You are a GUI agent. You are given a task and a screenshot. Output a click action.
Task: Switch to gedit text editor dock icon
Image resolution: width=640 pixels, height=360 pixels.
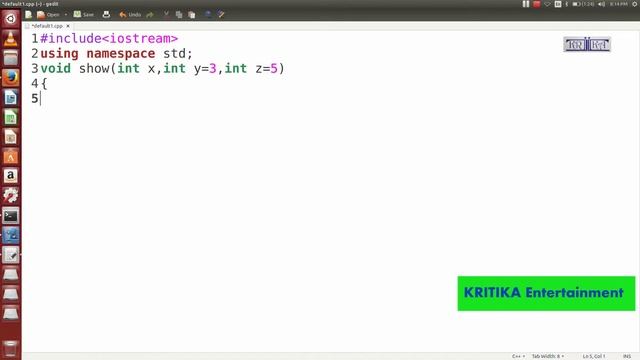click(x=11, y=255)
